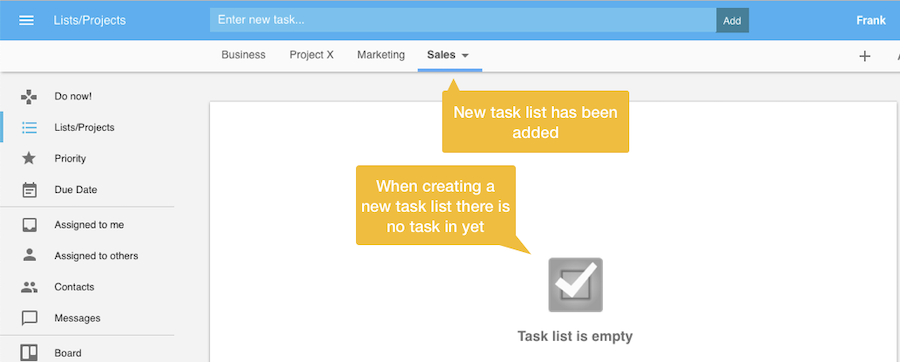Open the Frank user menu
This screenshot has height=362, width=900.
871,20
